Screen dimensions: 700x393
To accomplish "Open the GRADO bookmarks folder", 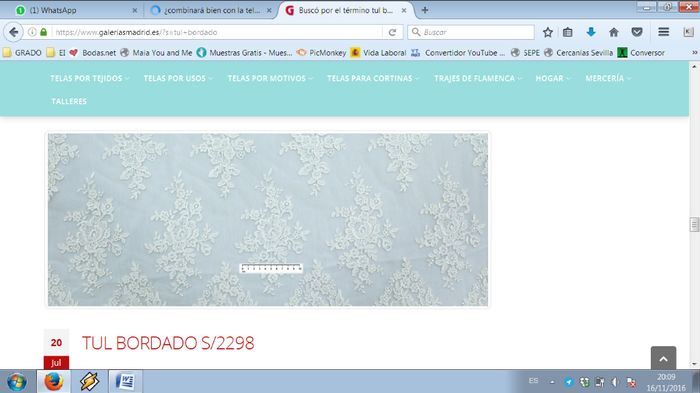I will pos(22,53).
